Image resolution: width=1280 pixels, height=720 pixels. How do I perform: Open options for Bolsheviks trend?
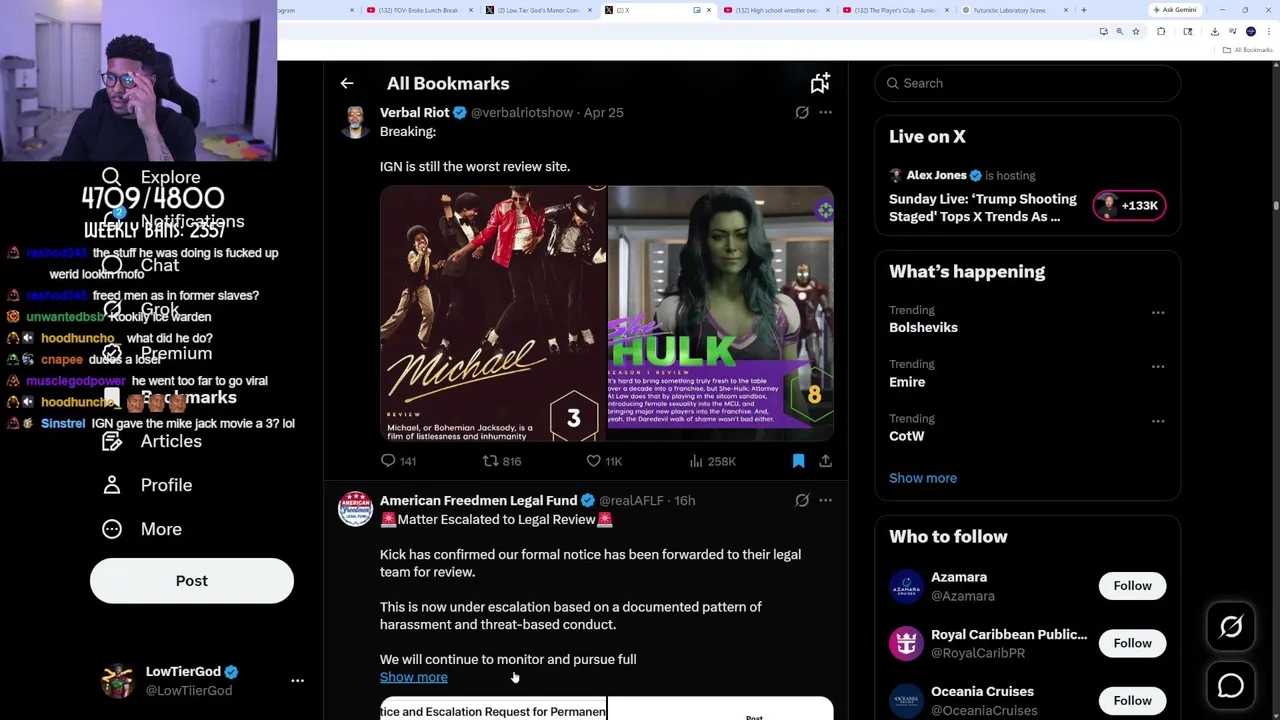pyautogui.click(x=1158, y=313)
